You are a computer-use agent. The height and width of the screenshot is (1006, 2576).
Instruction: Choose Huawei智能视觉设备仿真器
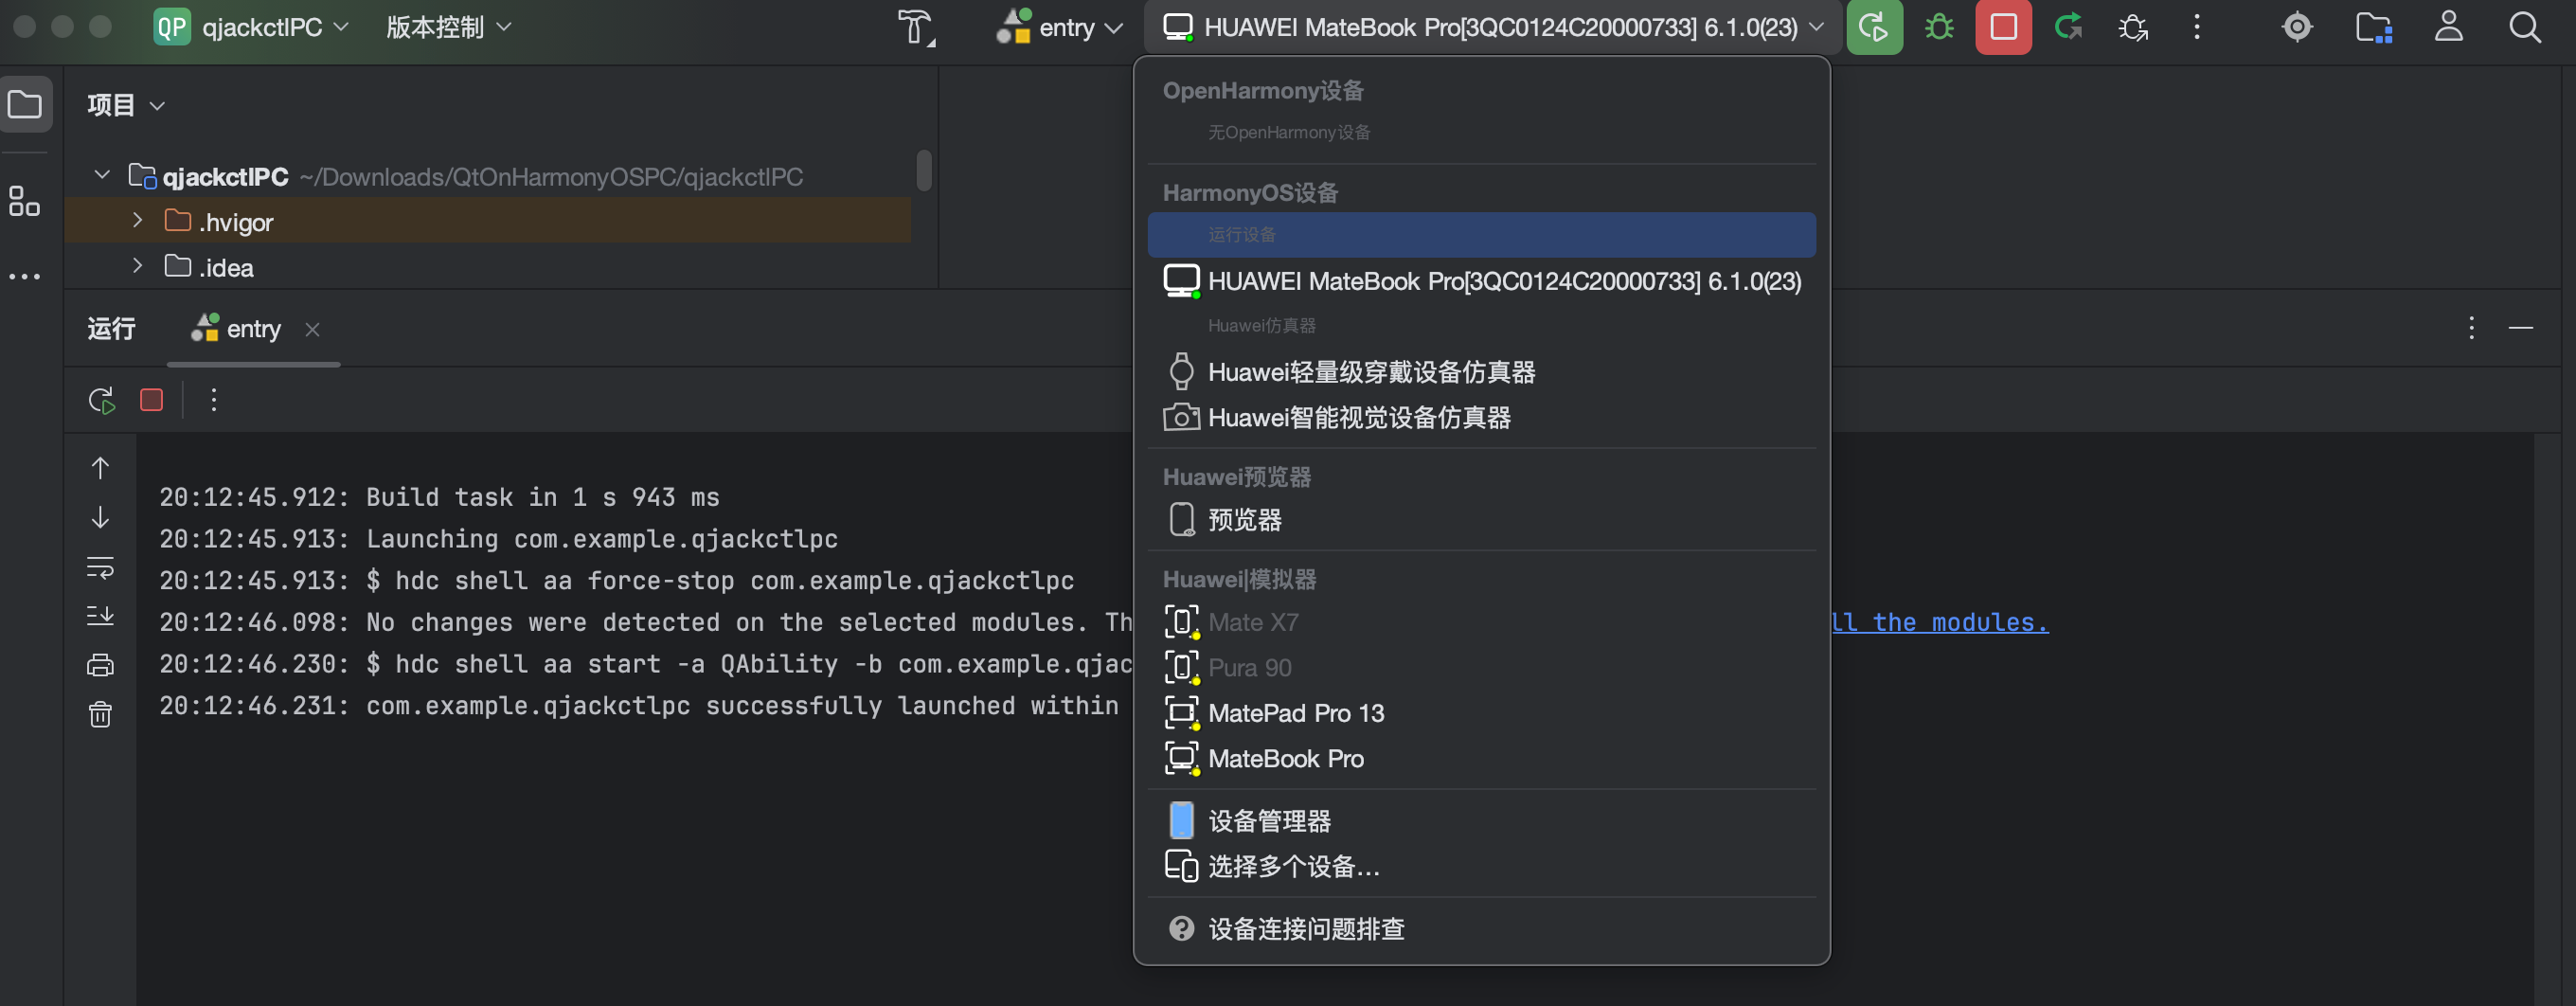click(1482, 417)
